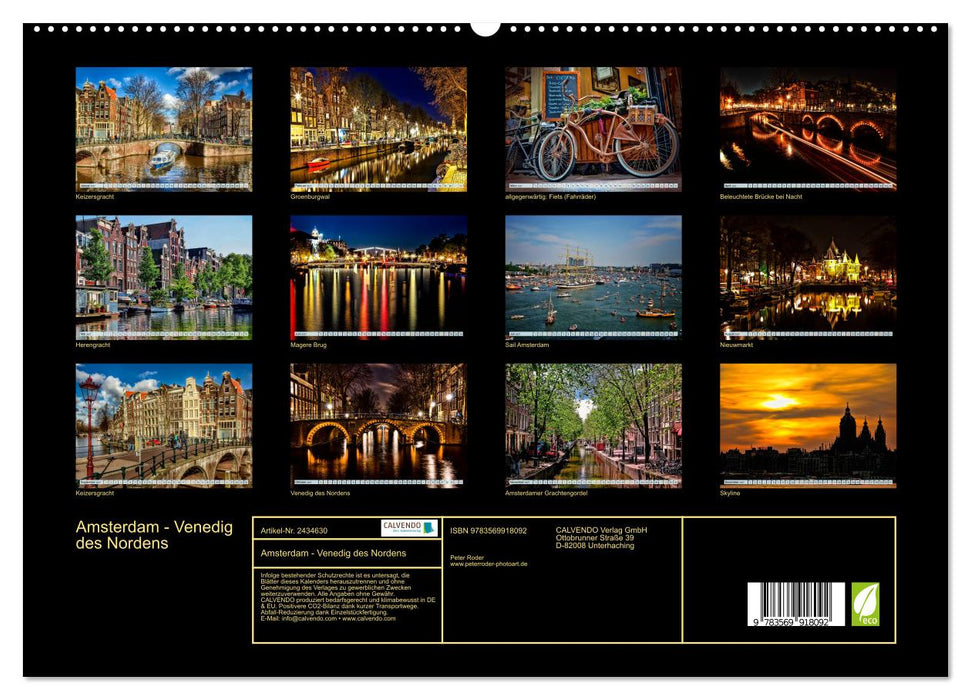Viewport: 971px width, 700px height.
Task: Click the Skyline caption text
Action: point(730,493)
